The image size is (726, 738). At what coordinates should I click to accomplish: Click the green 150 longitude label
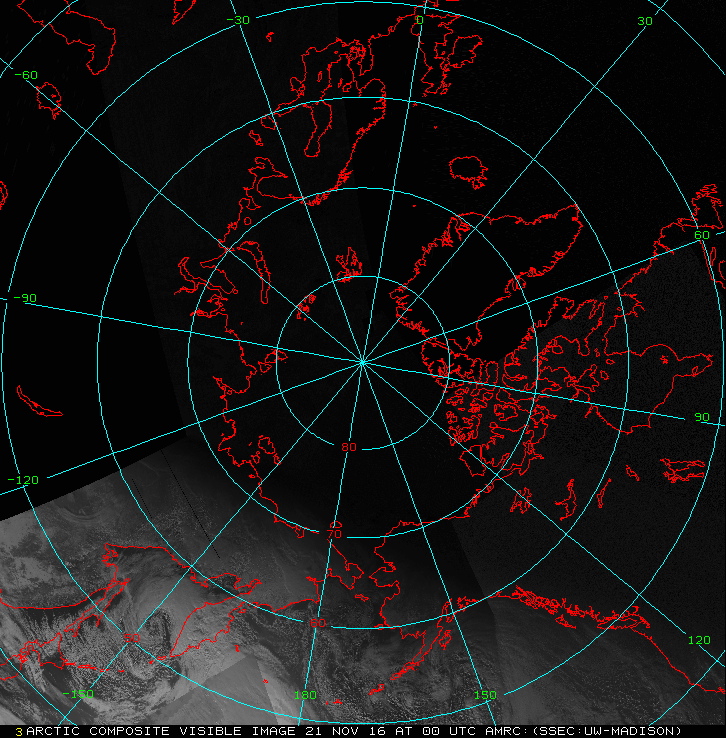(x=485, y=695)
